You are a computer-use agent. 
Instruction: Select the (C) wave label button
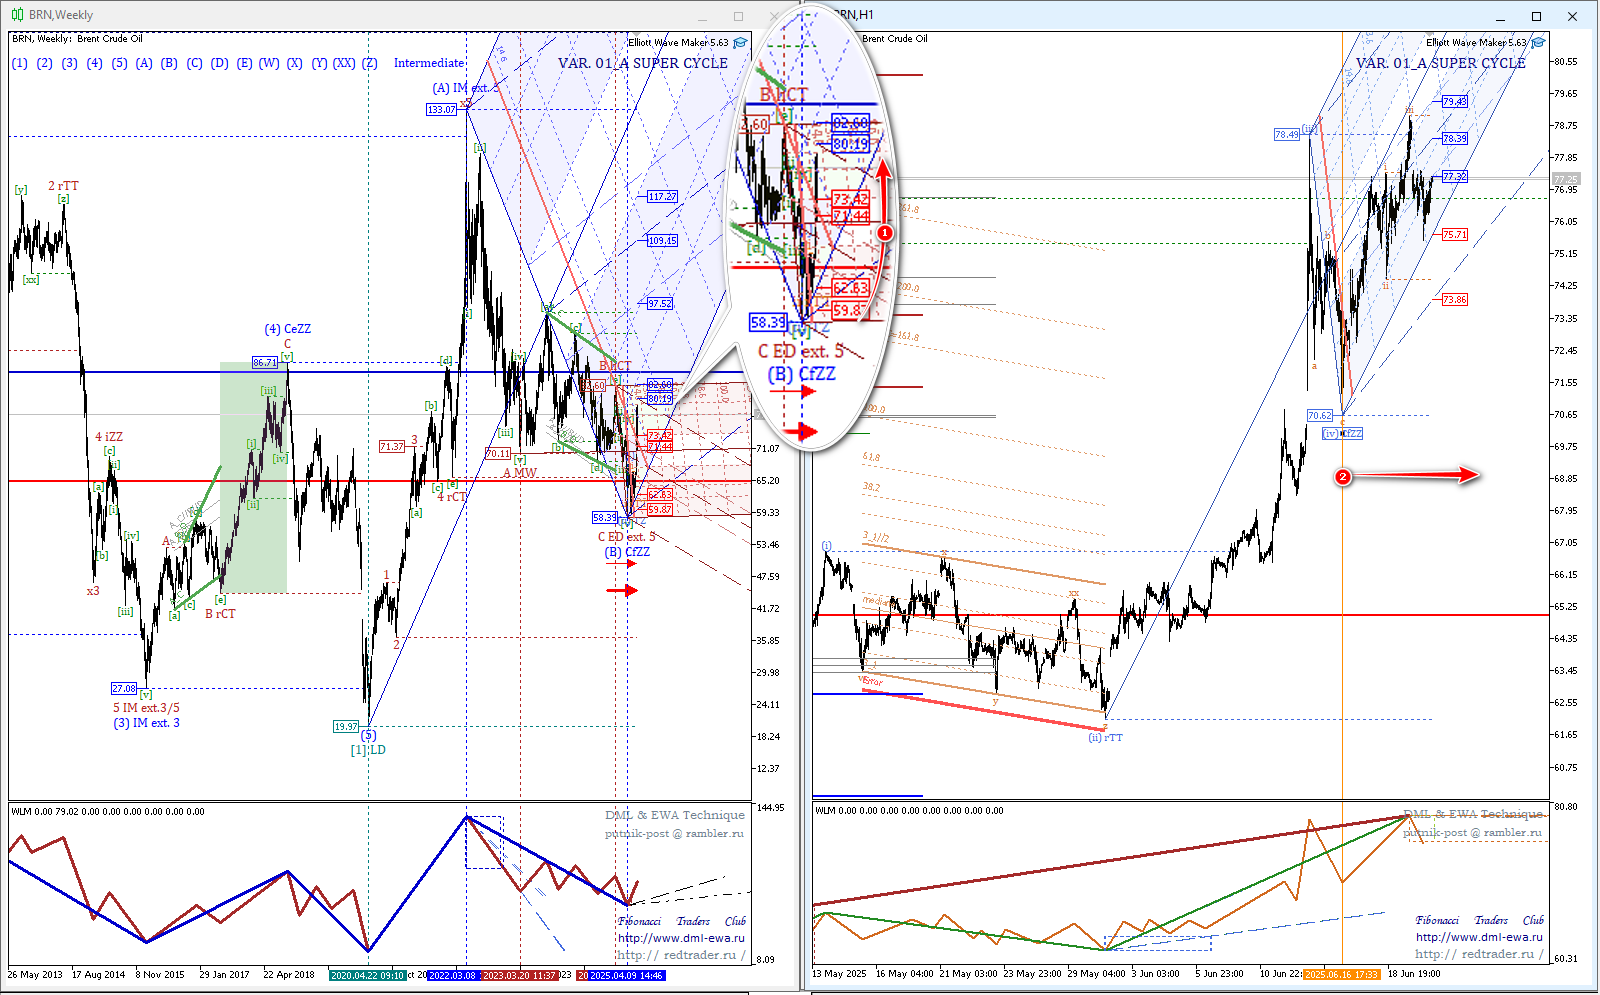(x=195, y=63)
